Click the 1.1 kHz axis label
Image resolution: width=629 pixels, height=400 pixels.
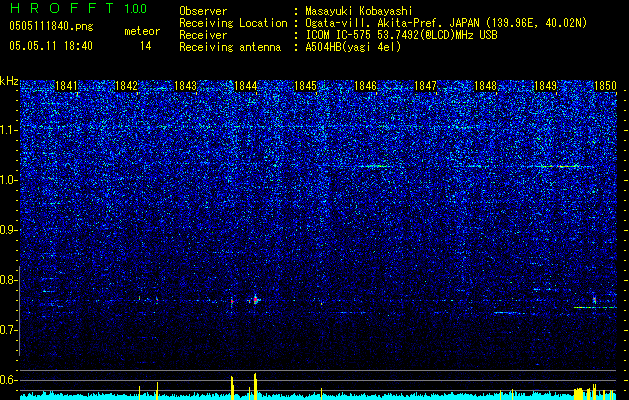[x=9, y=130]
